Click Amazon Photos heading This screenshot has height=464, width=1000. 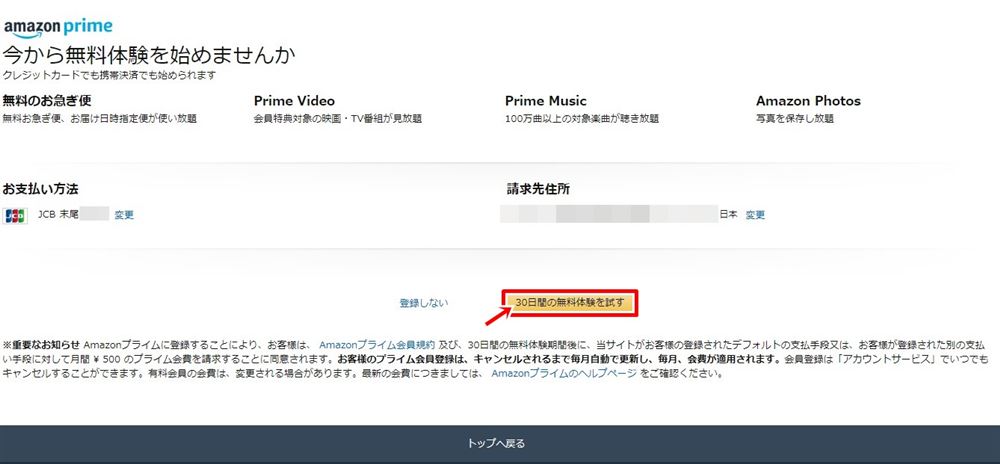(808, 101)
